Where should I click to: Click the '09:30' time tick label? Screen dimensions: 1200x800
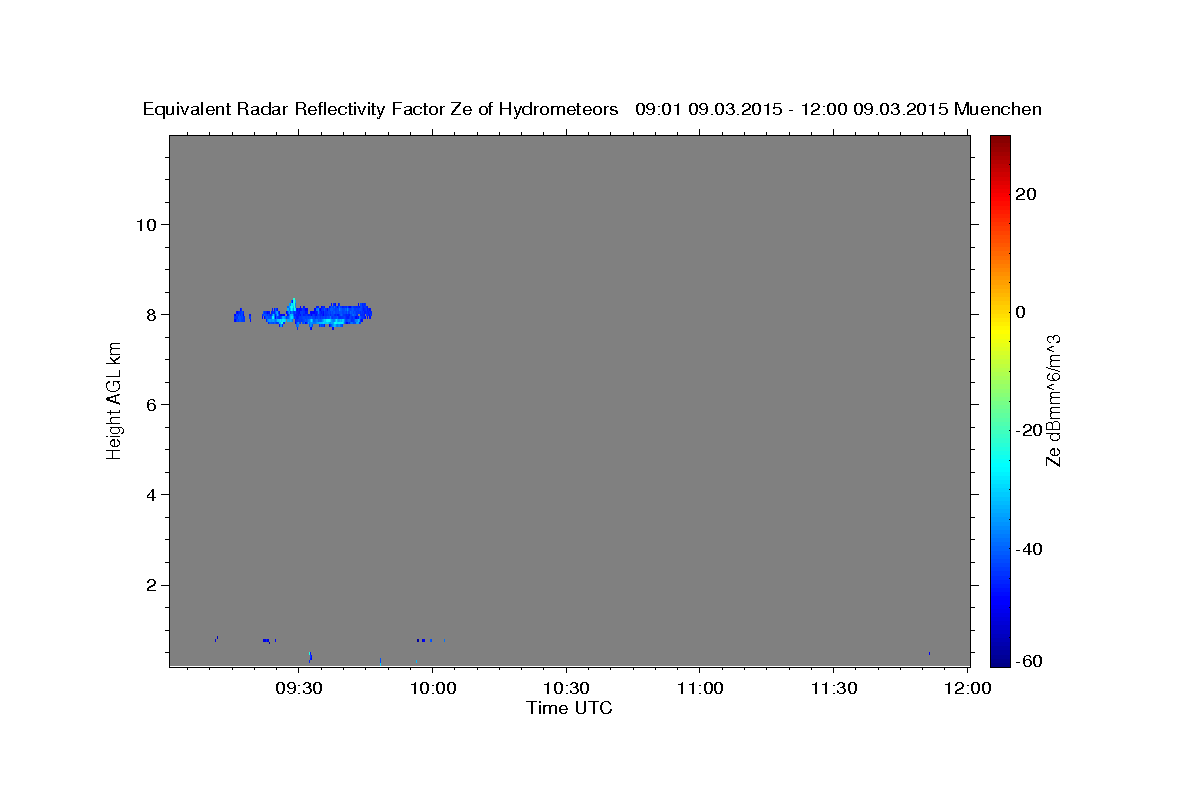[299, 689]
